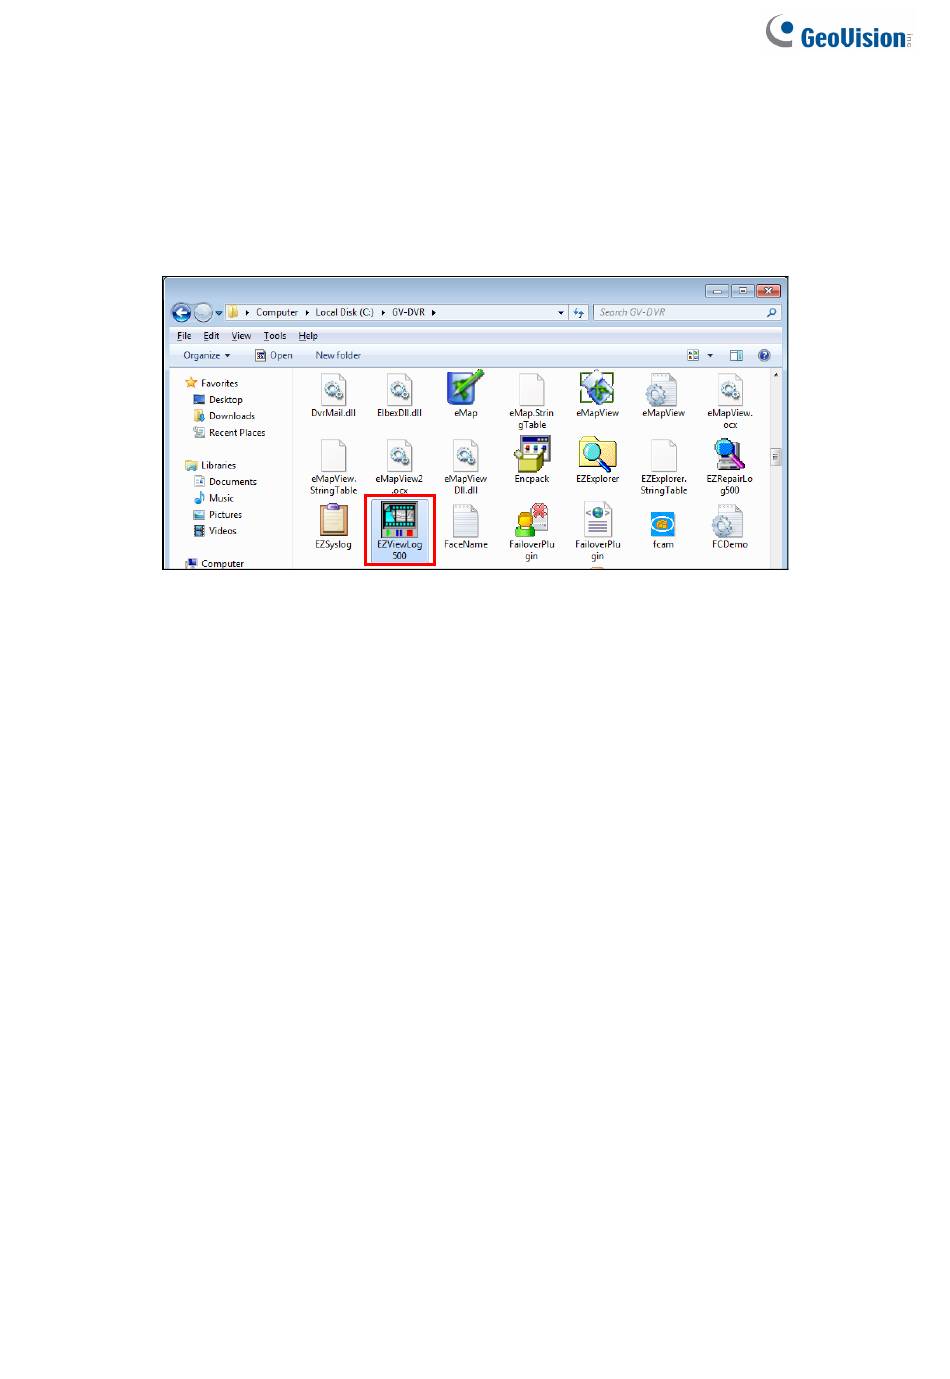The image size is (950, 1379).
Task: Go to Computer in the address bar
Action: click(x=277, y=313)
